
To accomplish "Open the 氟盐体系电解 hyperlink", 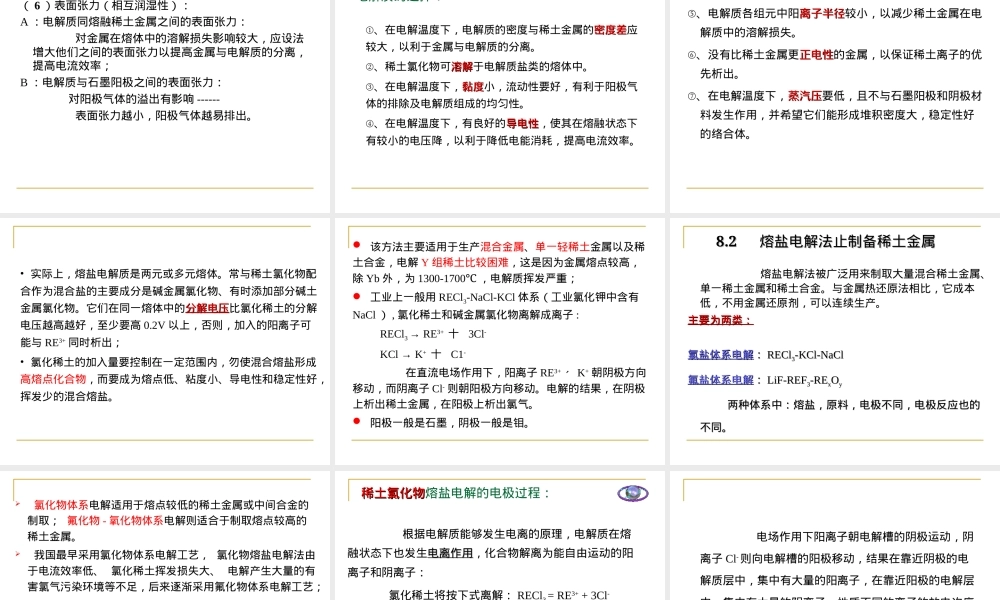I will (x=721, y=380).
